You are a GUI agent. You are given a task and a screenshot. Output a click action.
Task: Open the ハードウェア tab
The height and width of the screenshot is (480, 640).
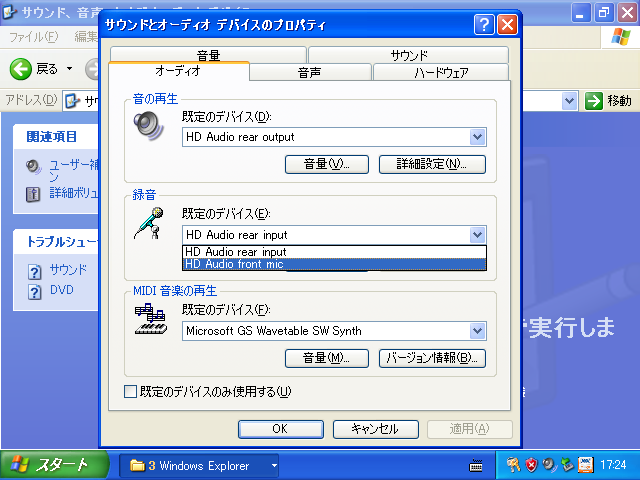click(441, 72)
